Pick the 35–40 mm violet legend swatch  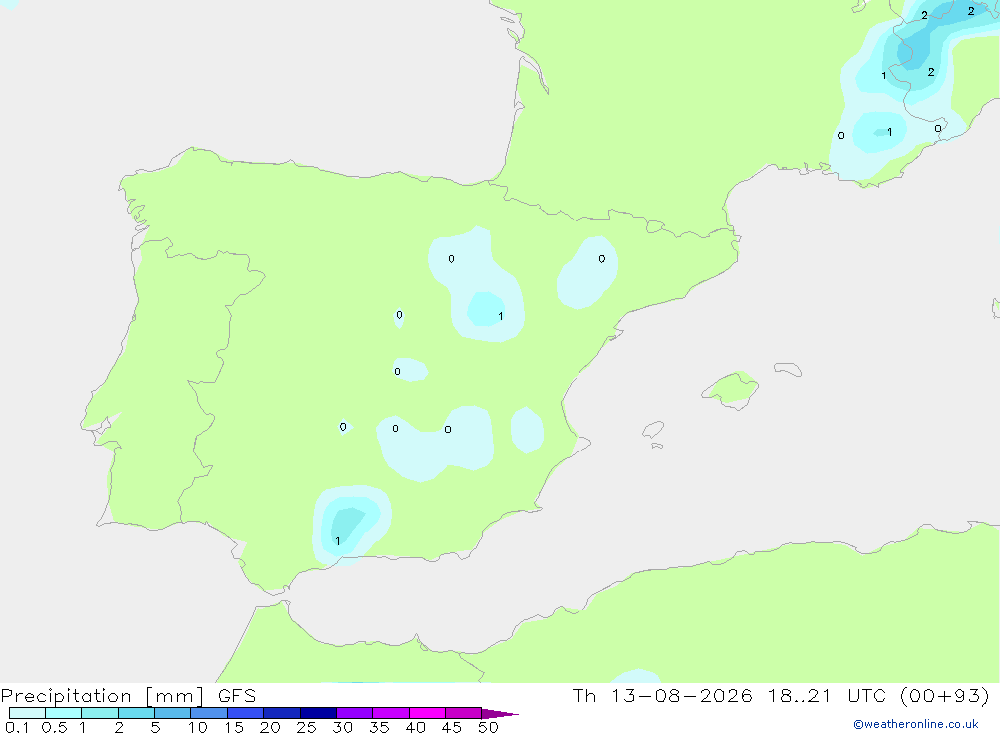[x=390, y=713]
